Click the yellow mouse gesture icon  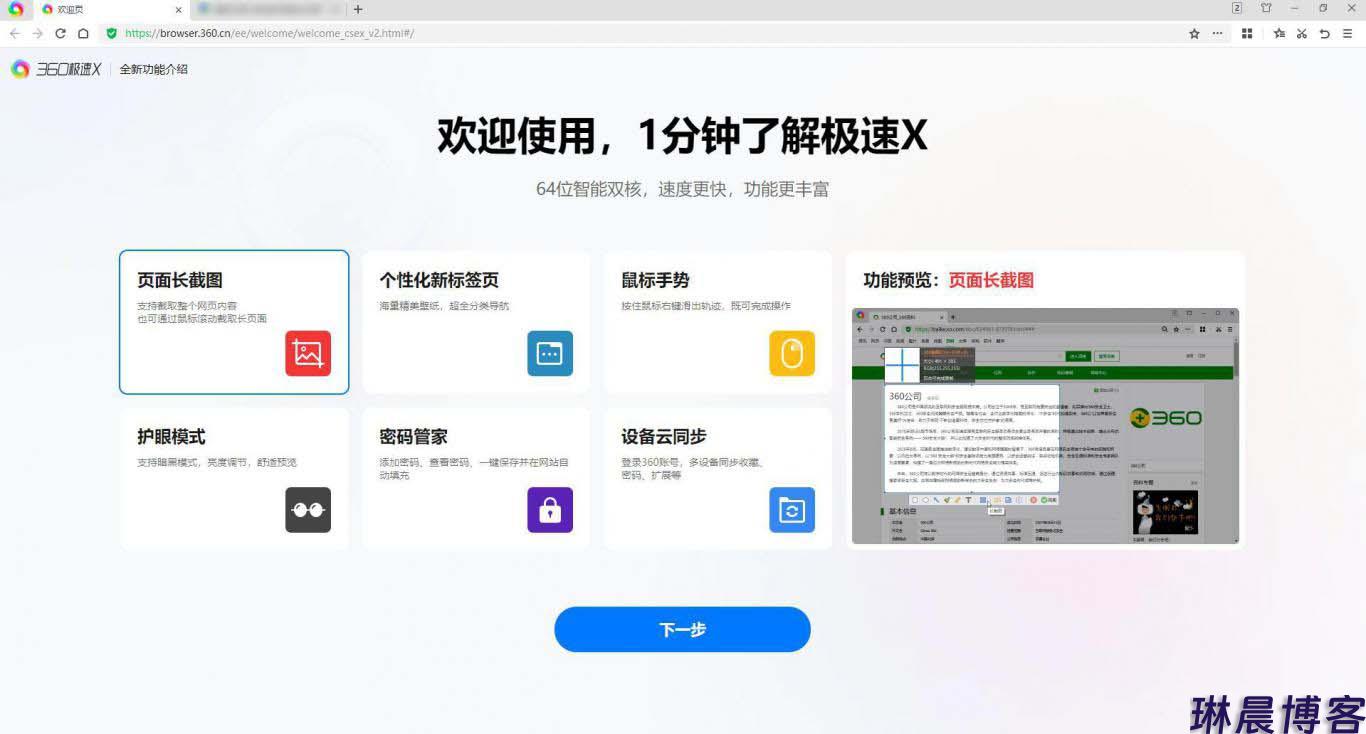point(792,353)
